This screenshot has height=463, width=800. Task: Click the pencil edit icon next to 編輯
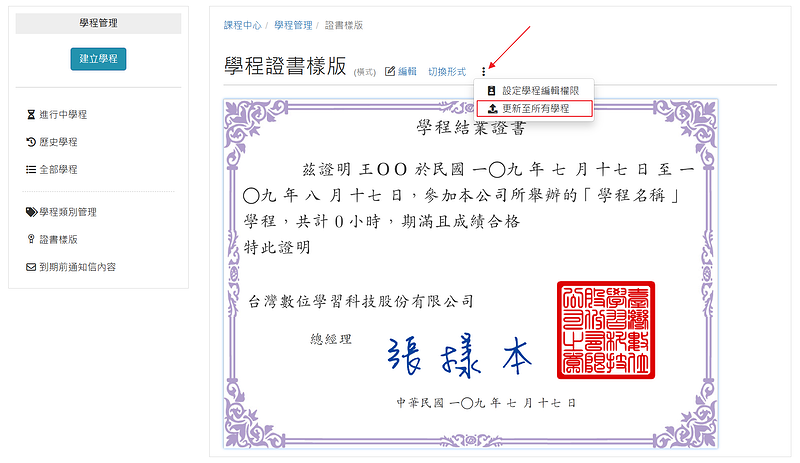click(390, 71)
